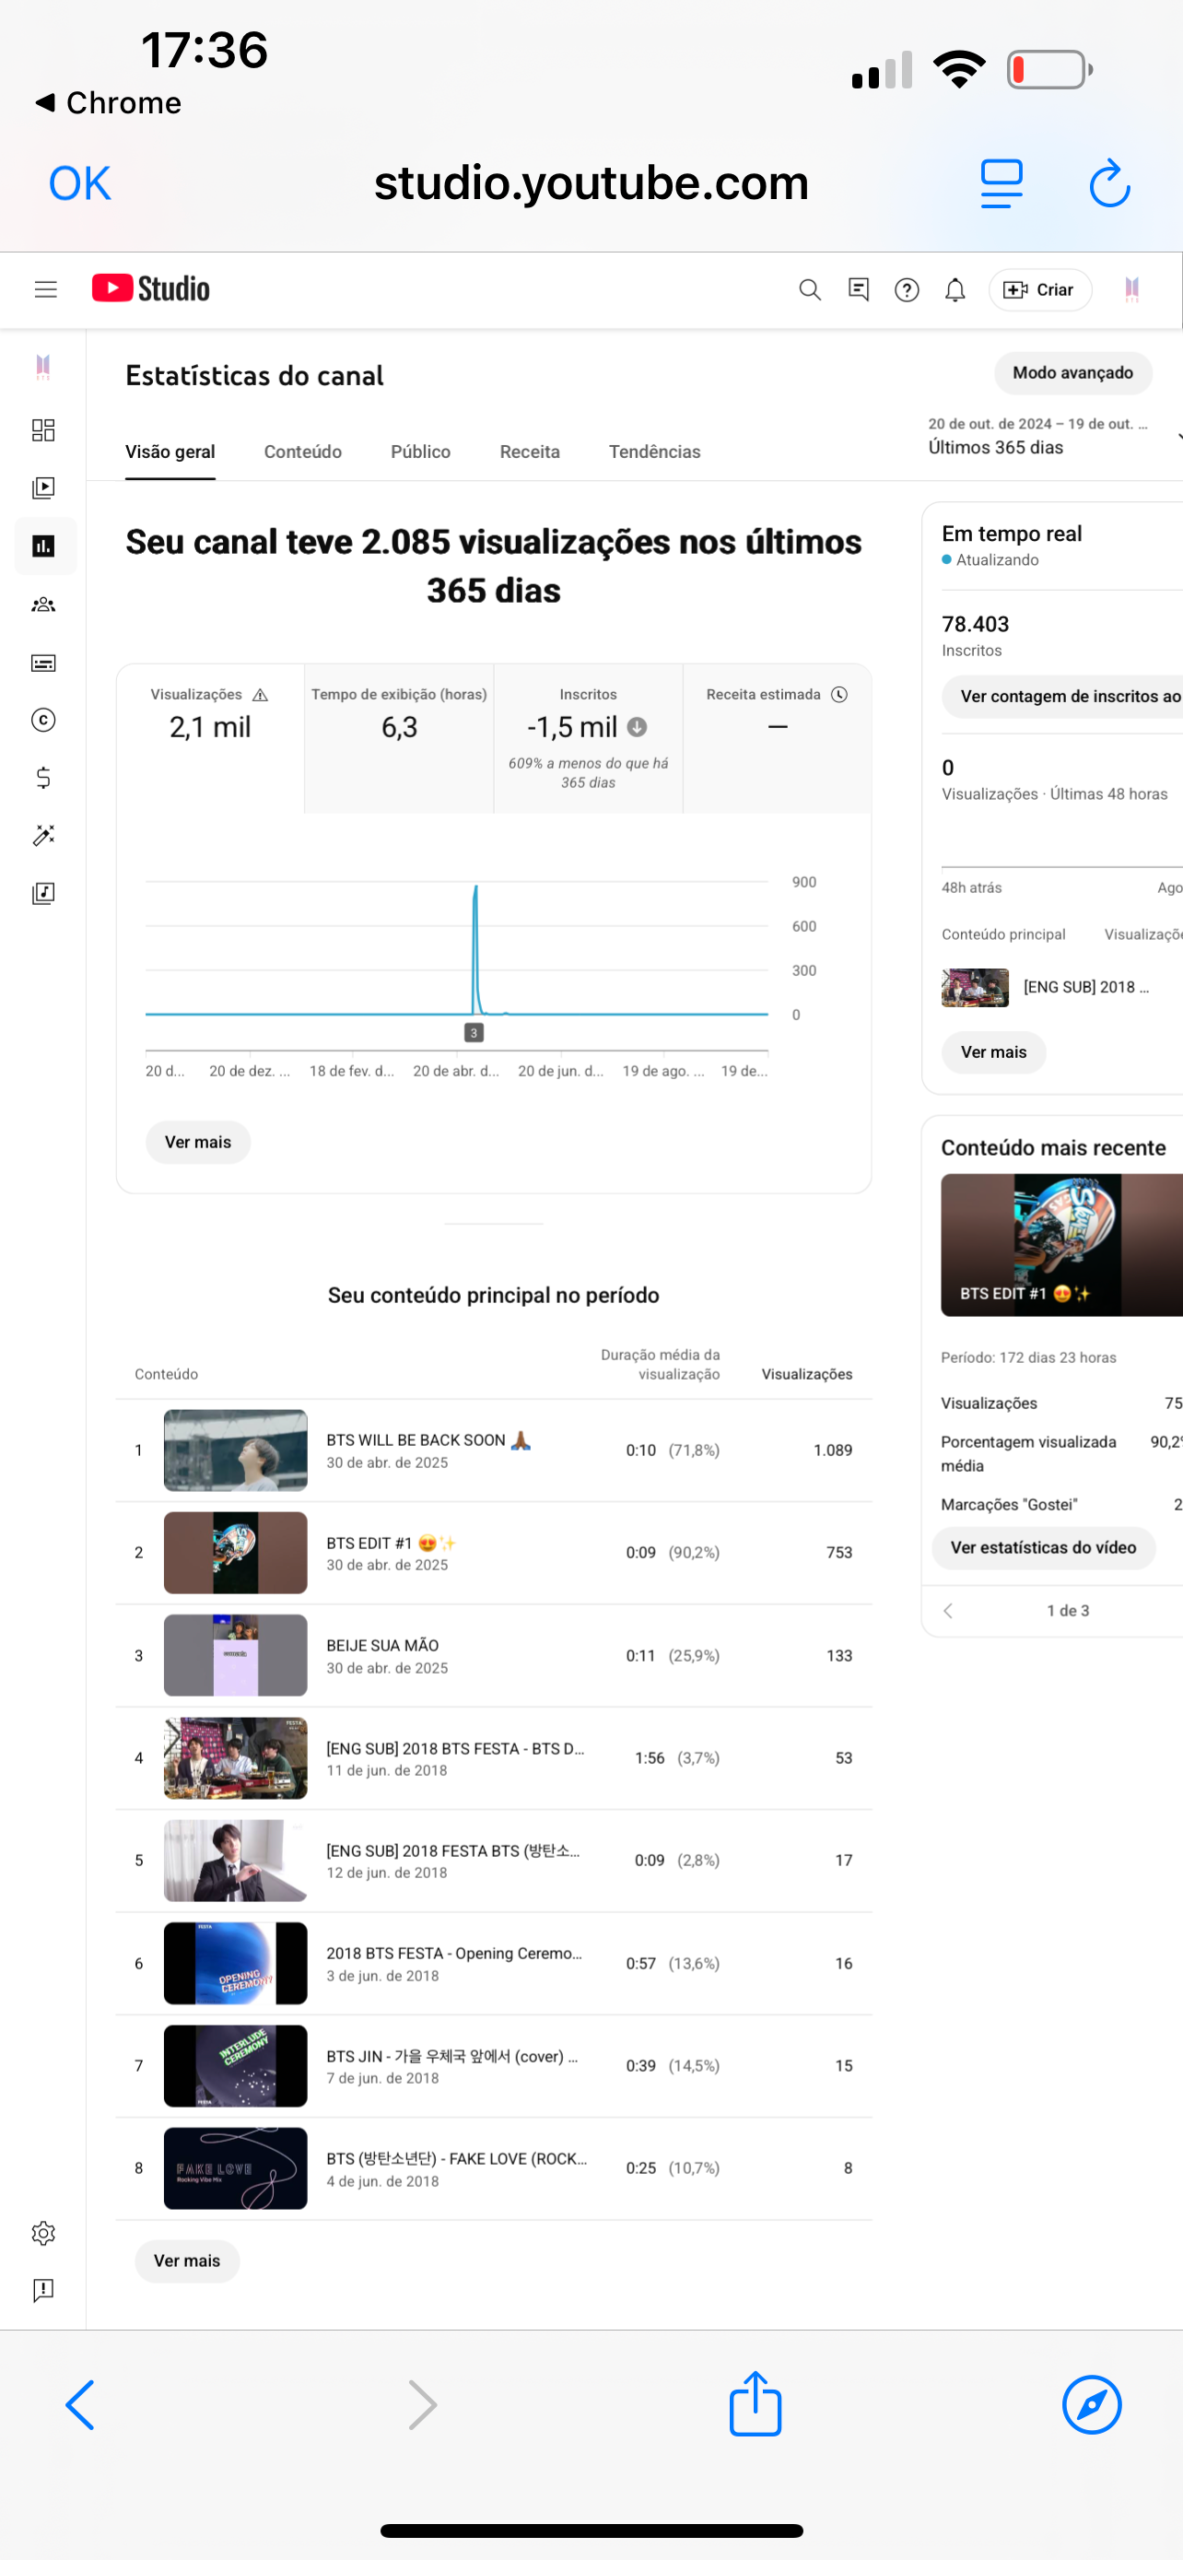This screenshot has height=2560, width=1183.
Task: Click Ver mais in Em tempo real card
Action: [994, 1052]
